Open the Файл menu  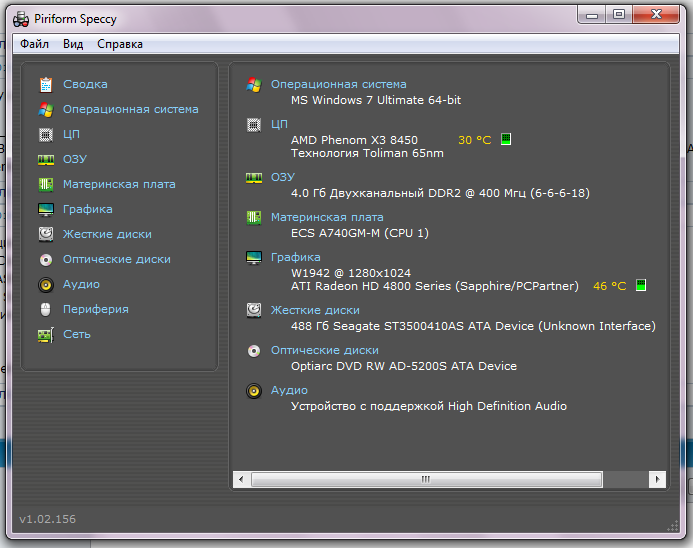coord(34,44)
